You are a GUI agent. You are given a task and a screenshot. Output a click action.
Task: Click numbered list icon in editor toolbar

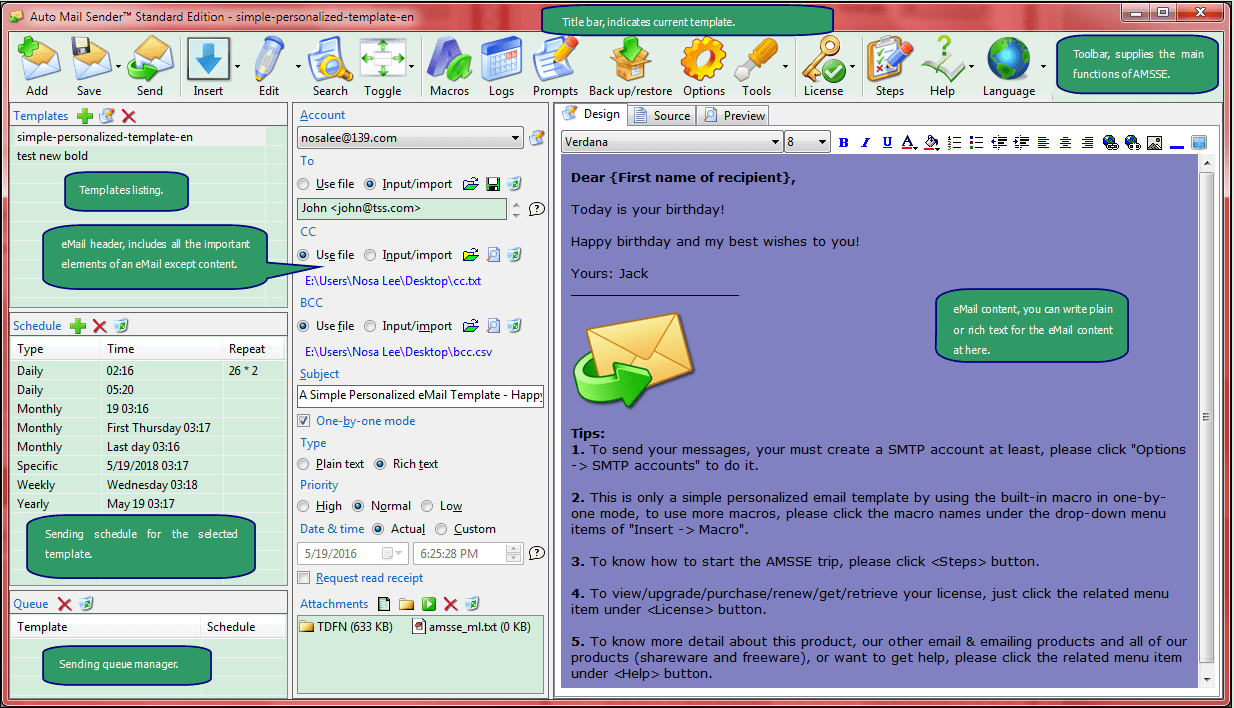tap(954, 143)
